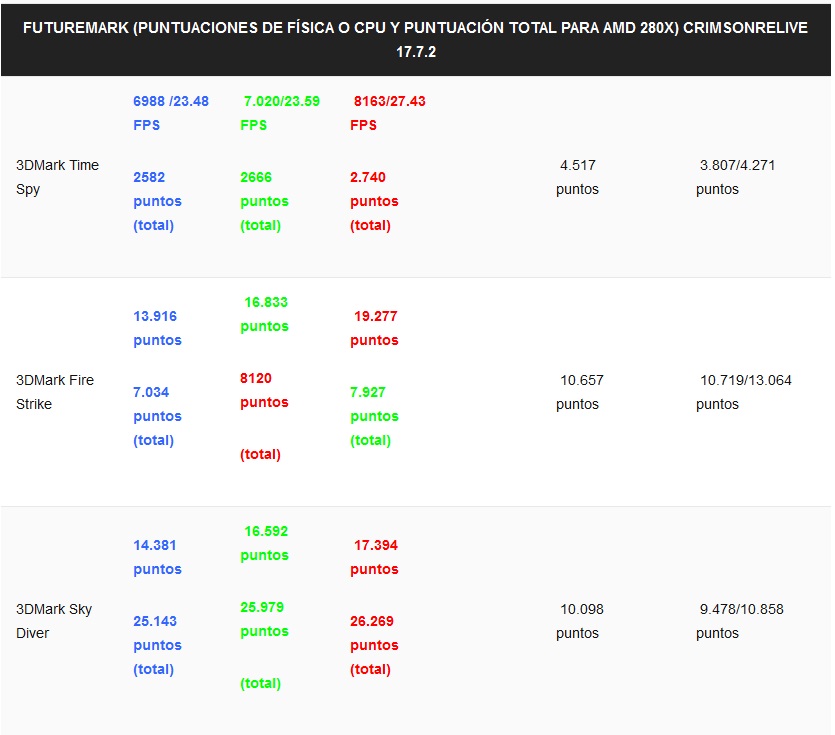The width and height of the screenshot is (835, 735).
Task: Click the '4.517 puntos' Time Spy cell
Action: [x=577, y=177]
